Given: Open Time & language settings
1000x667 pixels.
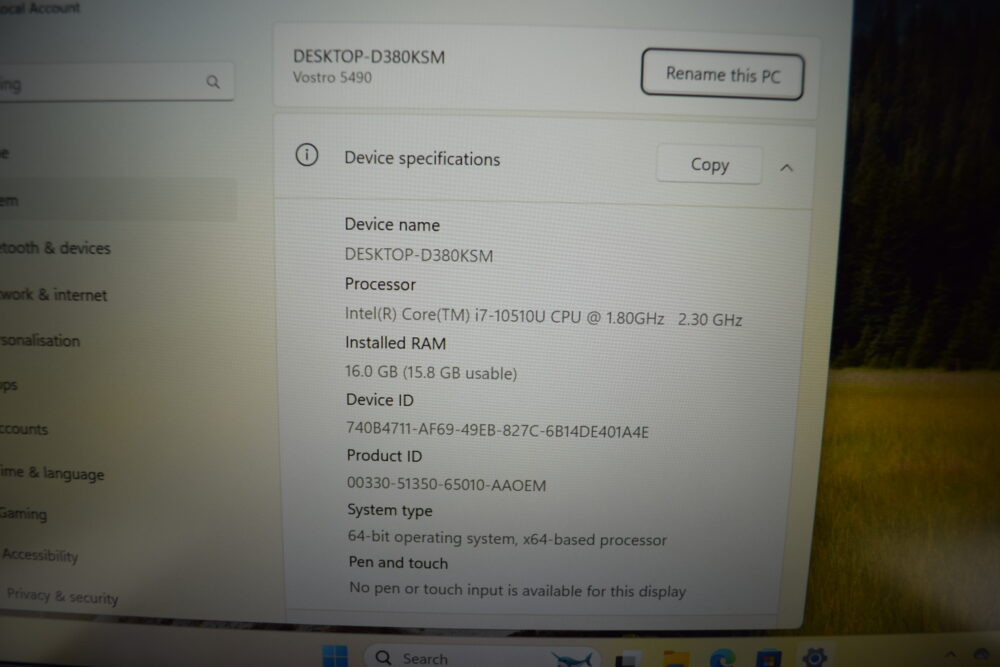Looking at the screenshot, I should click(x=52, y=473).
